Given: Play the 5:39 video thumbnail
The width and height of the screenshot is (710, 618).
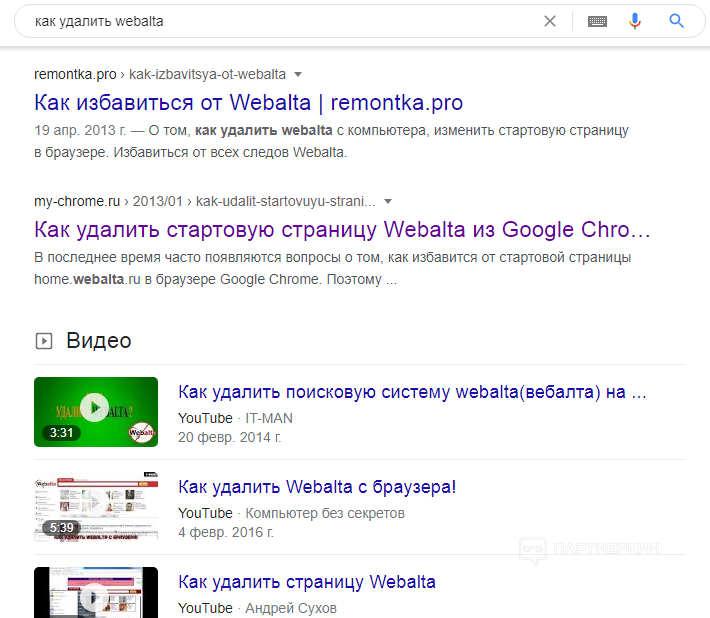Looking at the screenshot, I should coord(96,507).
